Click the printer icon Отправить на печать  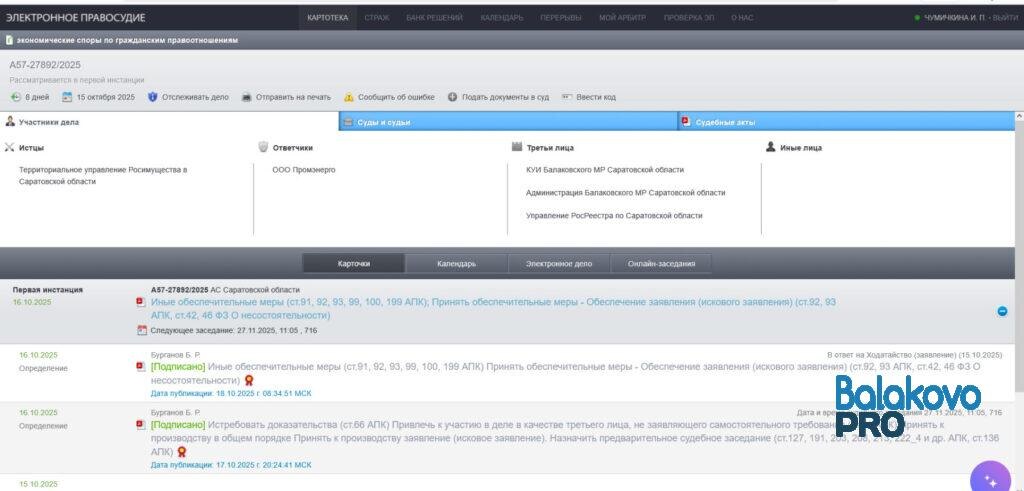tap(246, 97)
